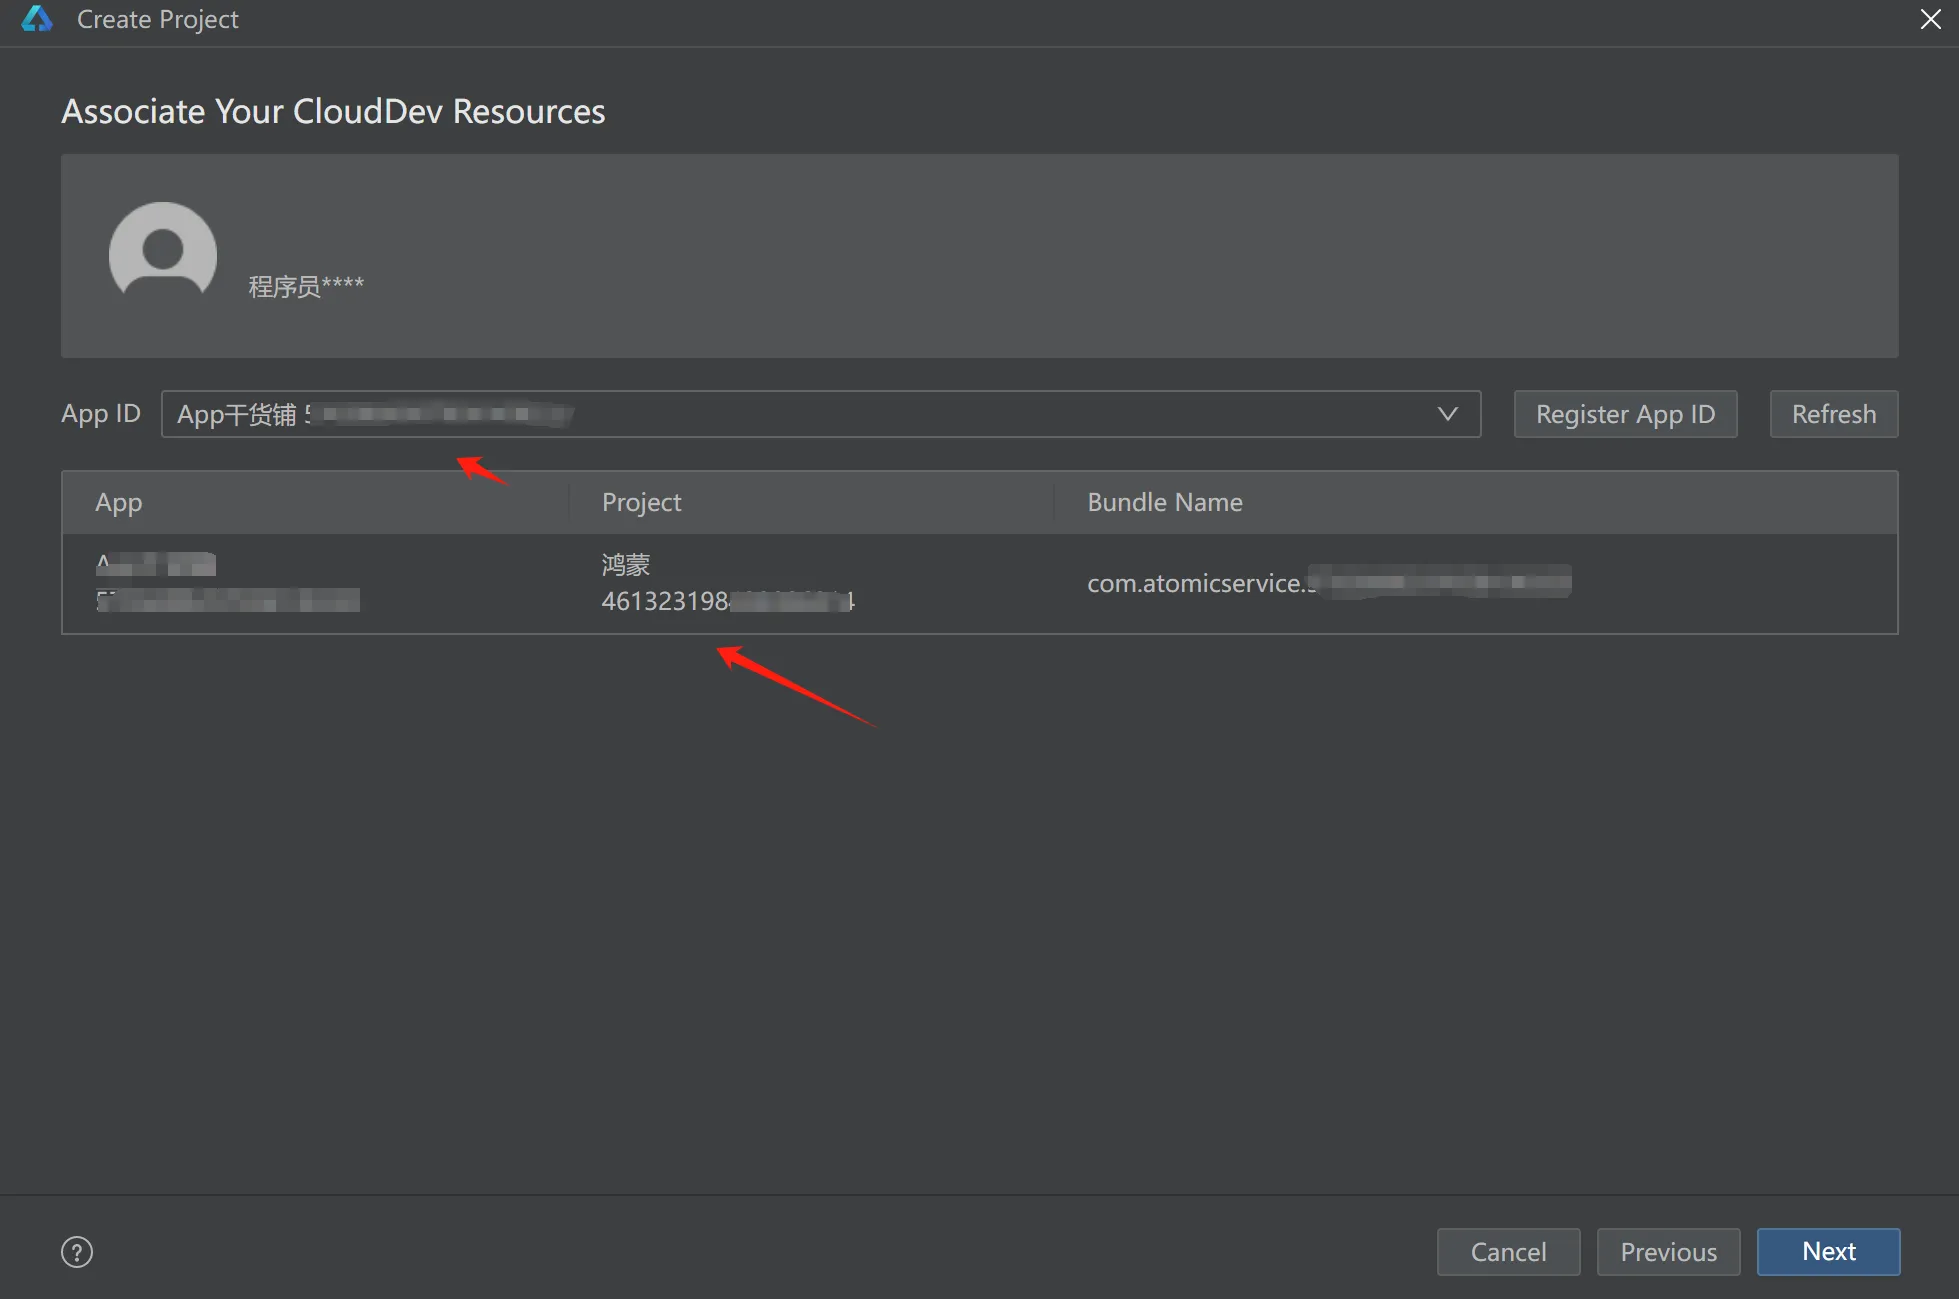Click the Bundle Name column header
The height and width of the screenshot is (1299, 1959).
coord(1165,502)
